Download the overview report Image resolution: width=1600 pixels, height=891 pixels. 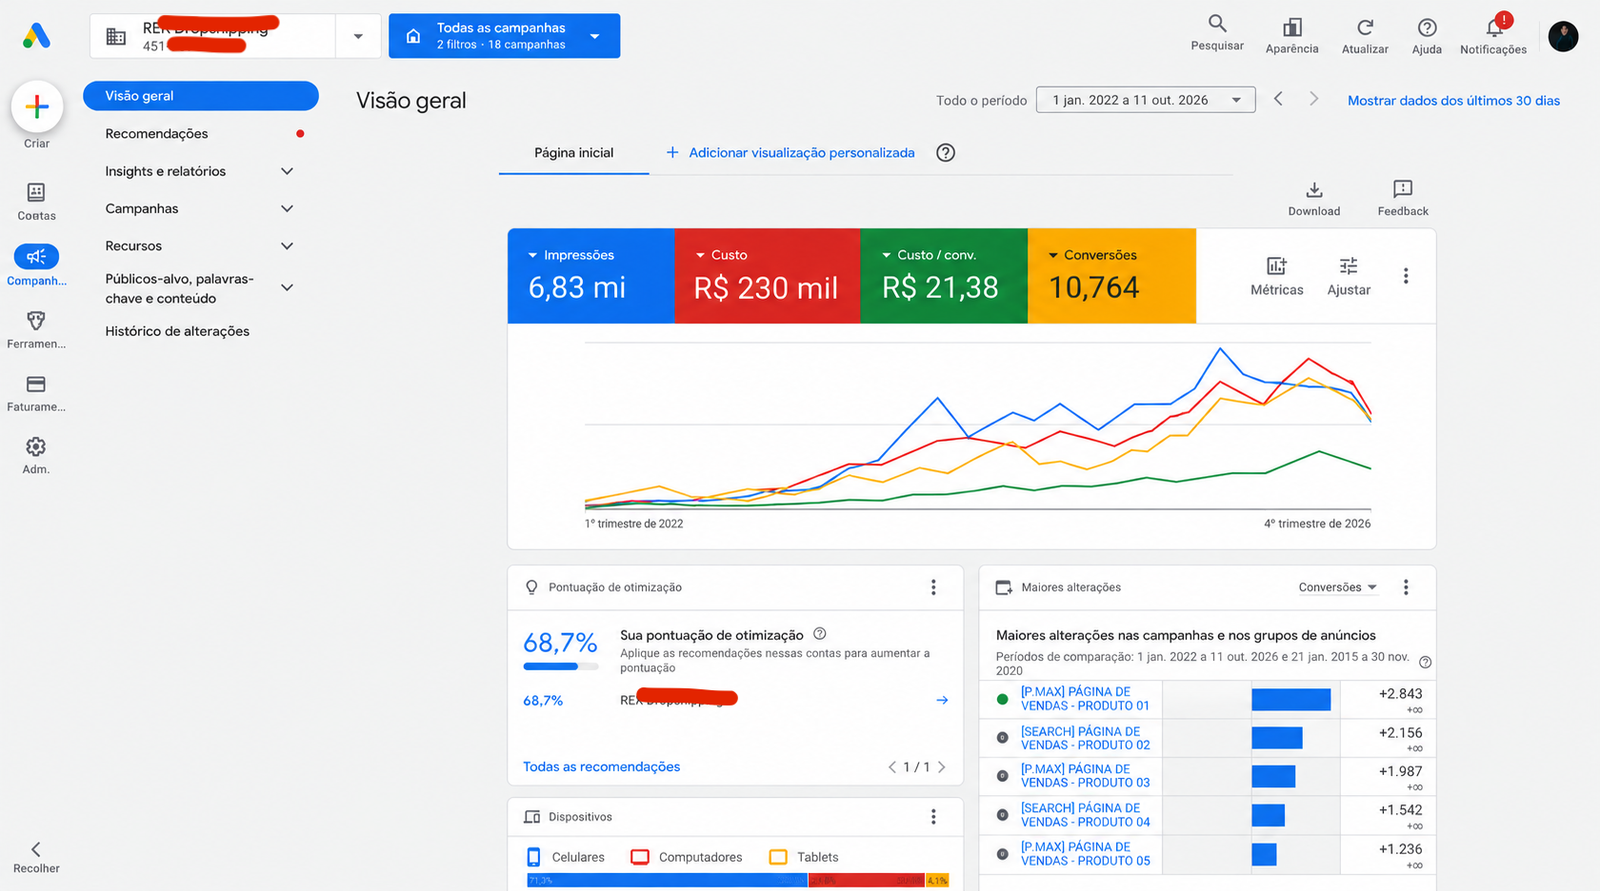pyautogui.click(x=1314, y=198)
